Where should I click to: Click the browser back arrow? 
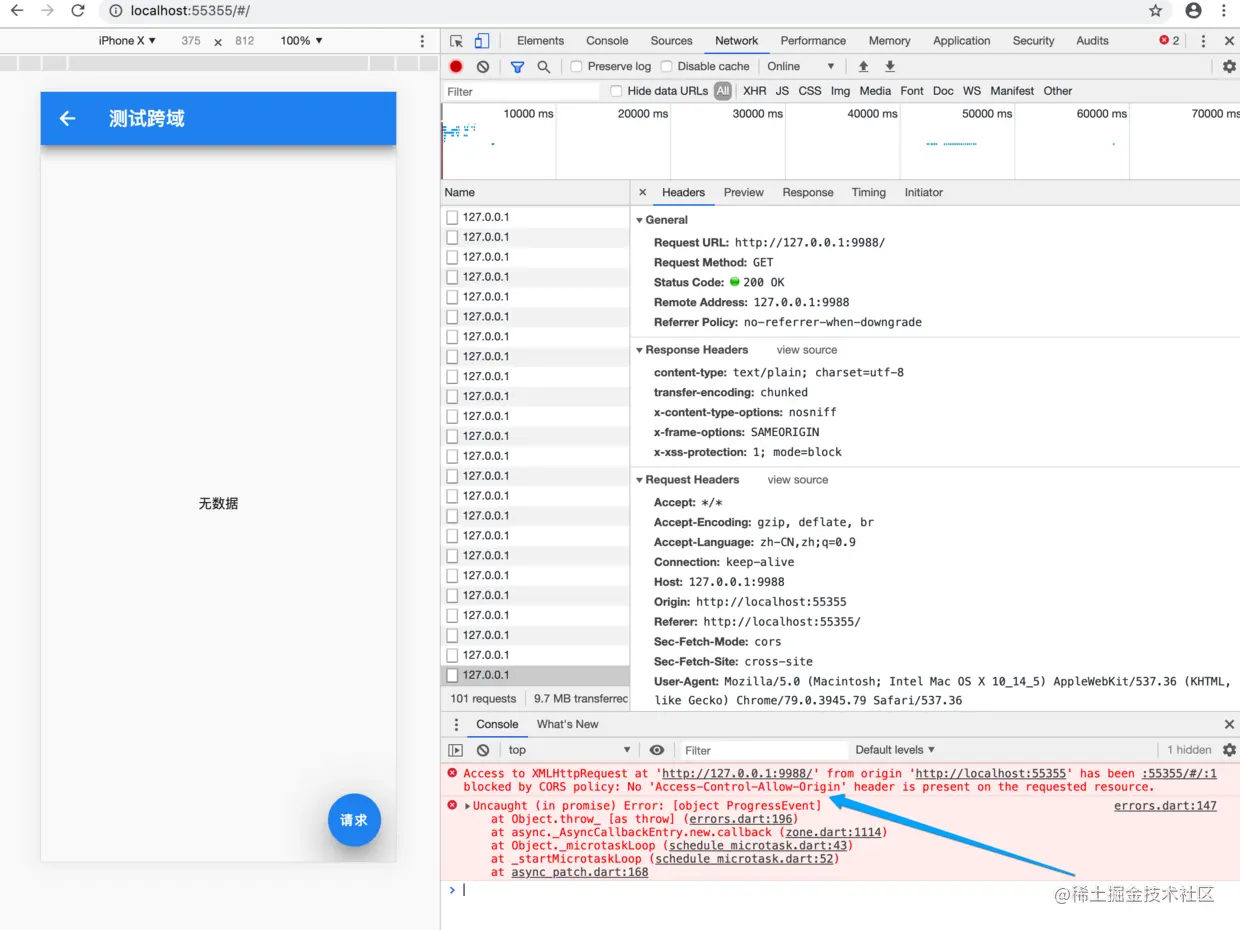(x=17, y=11)
